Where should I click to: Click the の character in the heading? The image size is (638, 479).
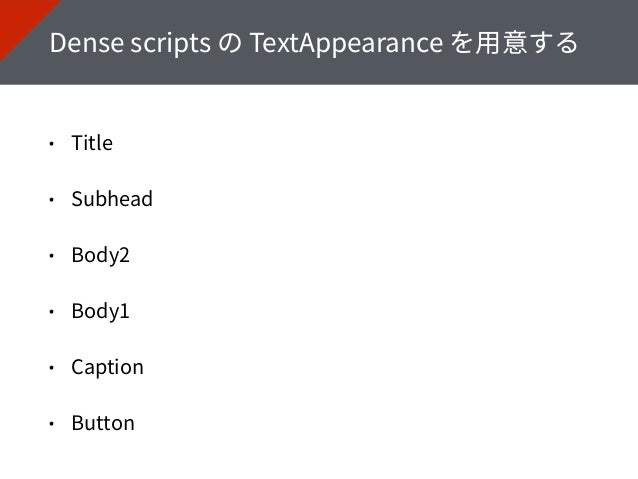click(x=230, y=43)
